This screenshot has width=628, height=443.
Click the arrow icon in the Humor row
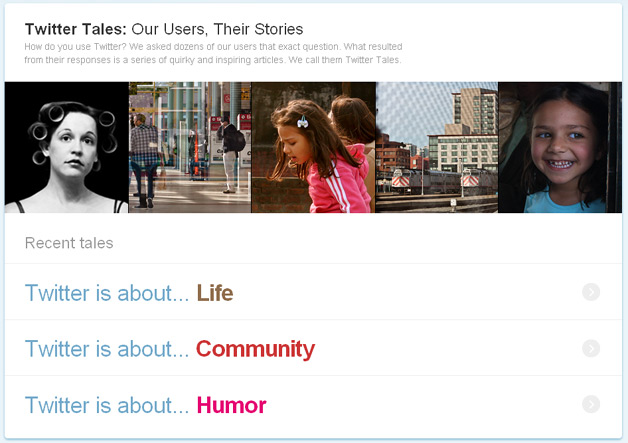point(591,404)
